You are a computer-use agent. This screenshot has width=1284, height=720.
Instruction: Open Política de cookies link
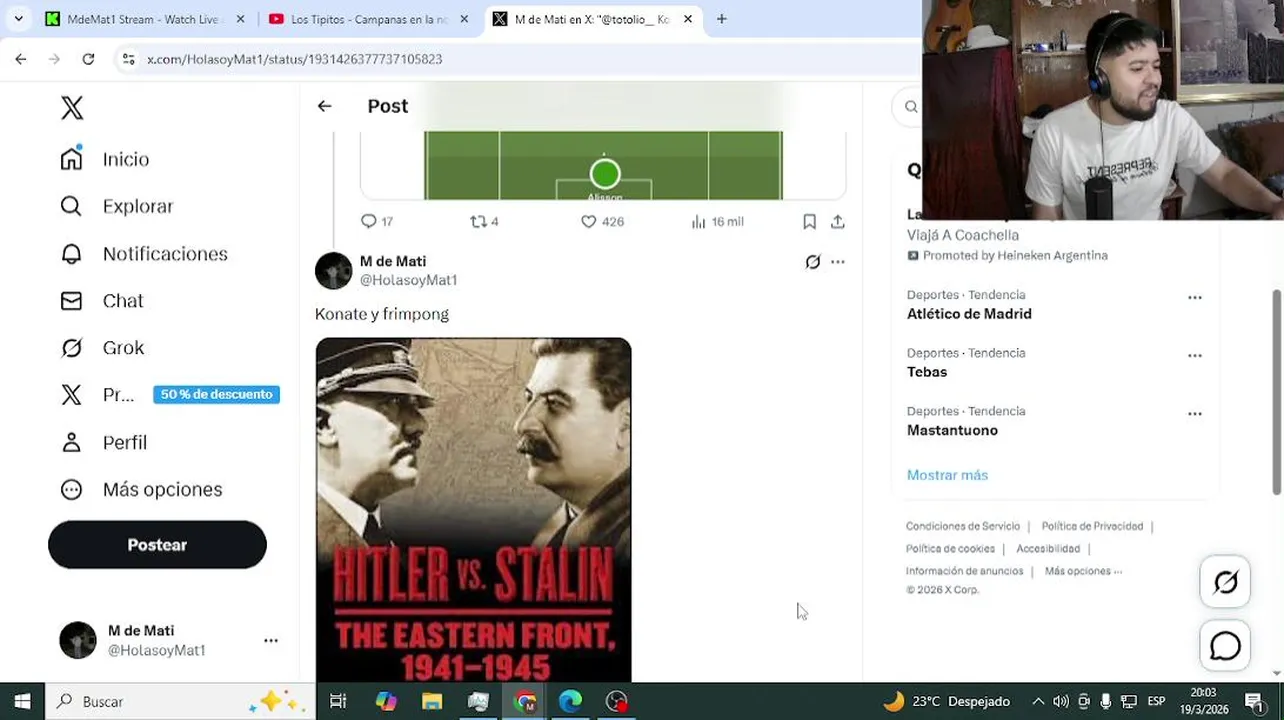(x=950, y=548)
